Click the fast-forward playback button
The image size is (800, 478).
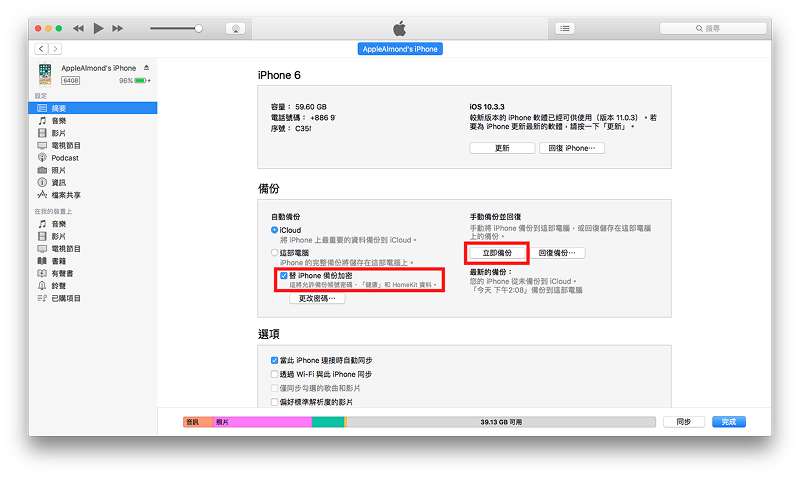pyautogui.click(x=117, y=29)
